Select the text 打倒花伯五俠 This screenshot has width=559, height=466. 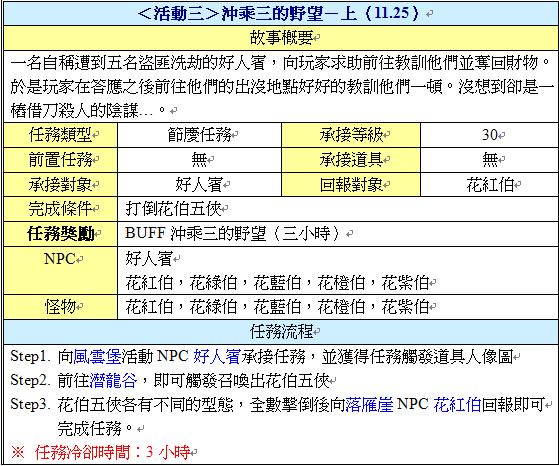[173, 209]
